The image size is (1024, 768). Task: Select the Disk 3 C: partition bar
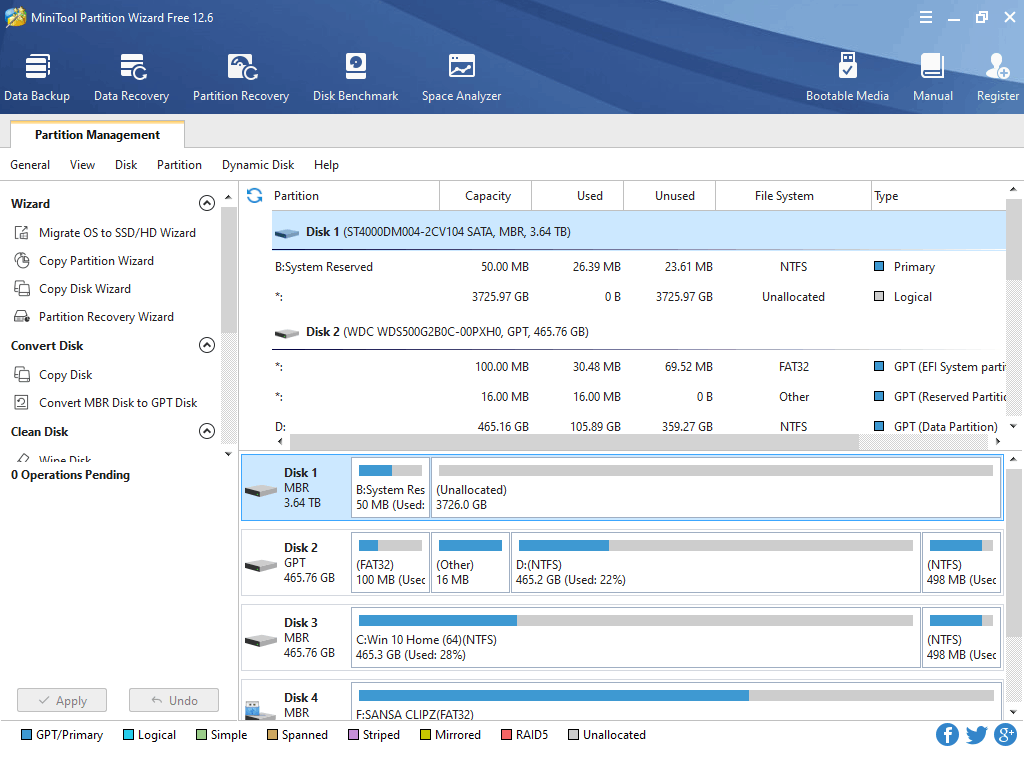coord(635,637)
